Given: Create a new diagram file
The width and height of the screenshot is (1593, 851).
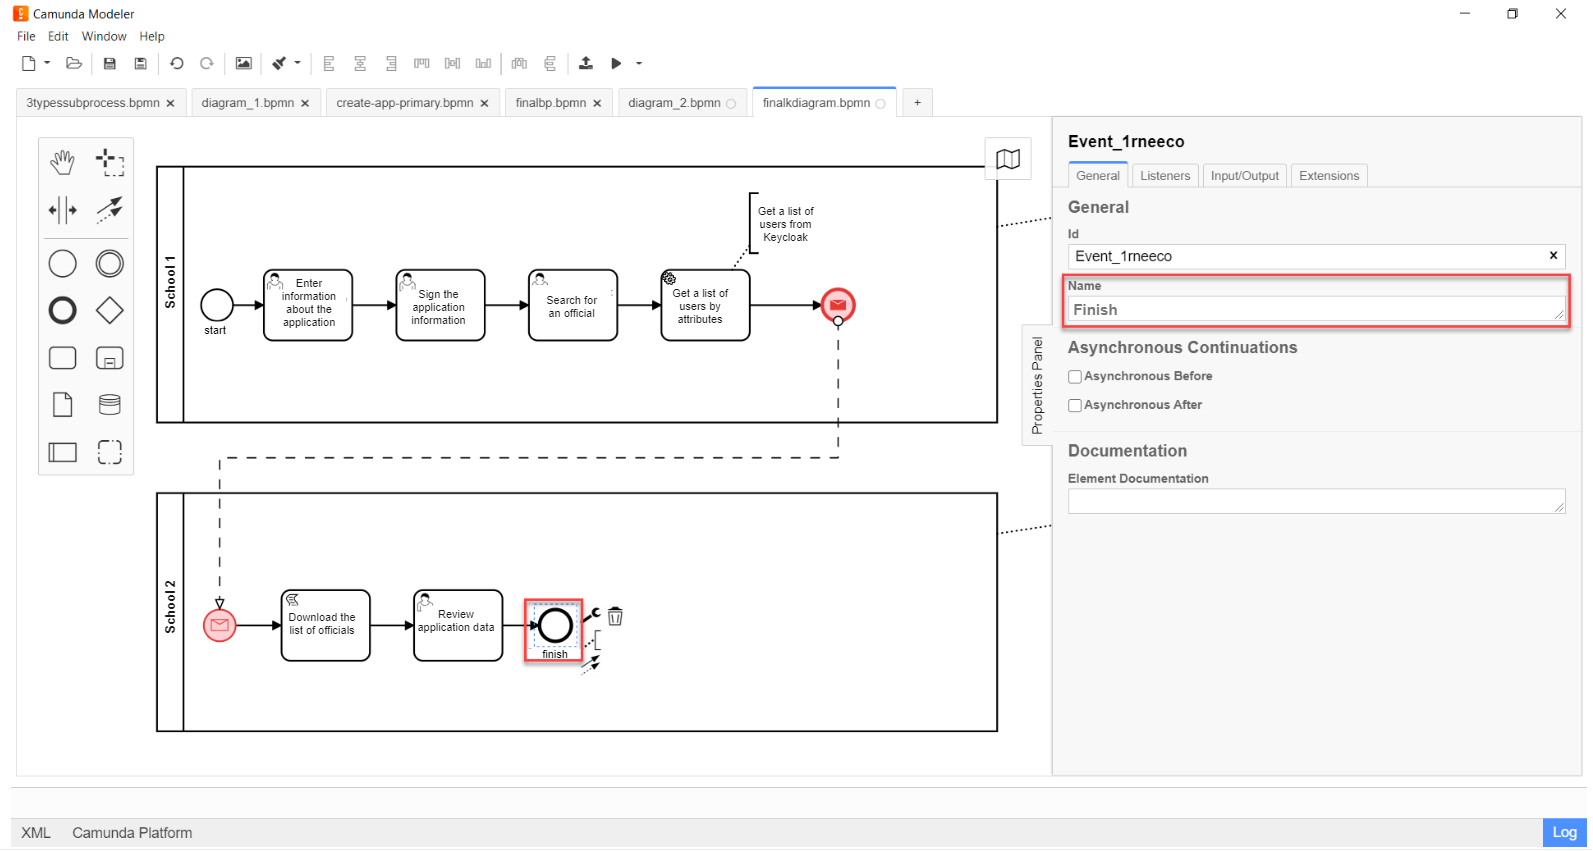Looking at the screenshot, I should [28, 63].
